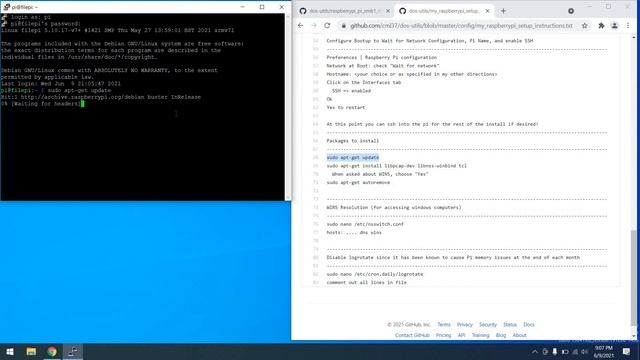Open the Privacy footer link
Viewport: 640px width, 360px height.
[x=464, y=324]
